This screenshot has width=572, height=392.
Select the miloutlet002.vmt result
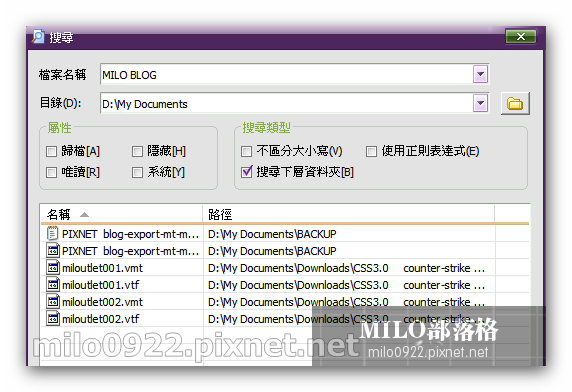point(103,302)
